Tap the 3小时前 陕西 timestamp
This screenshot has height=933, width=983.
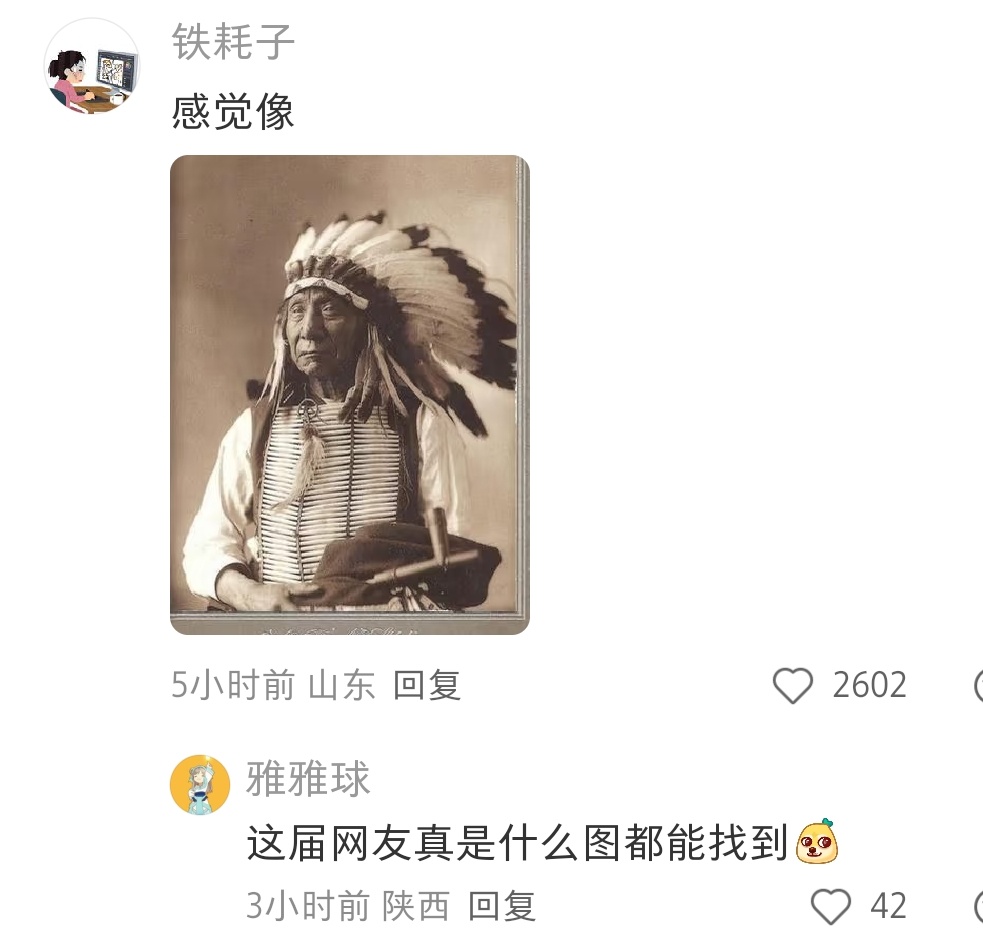point(348,906)
